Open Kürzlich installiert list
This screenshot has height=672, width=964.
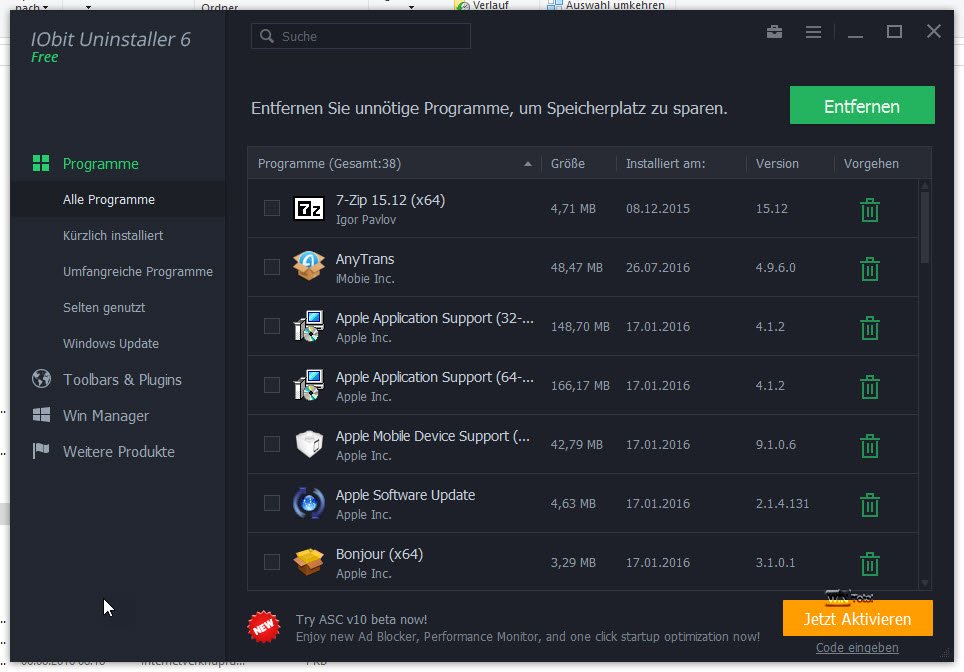113,235
